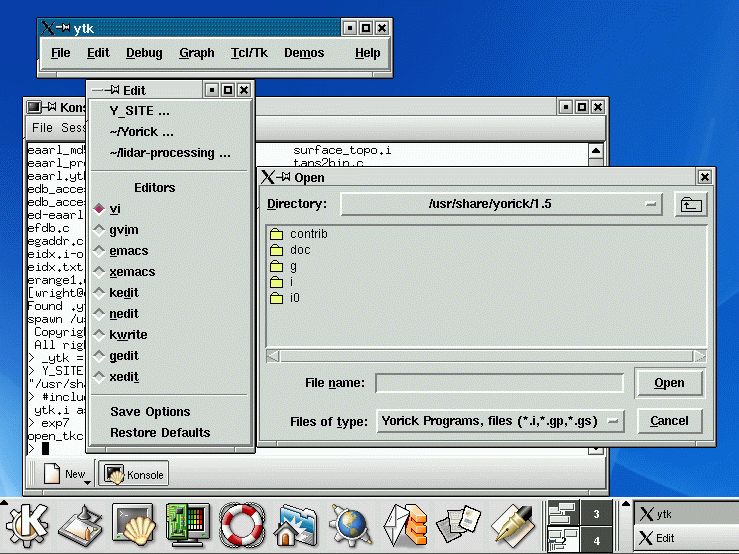Select the contrib folder in the file list
739x554 pixels.
tap(308, 234)
